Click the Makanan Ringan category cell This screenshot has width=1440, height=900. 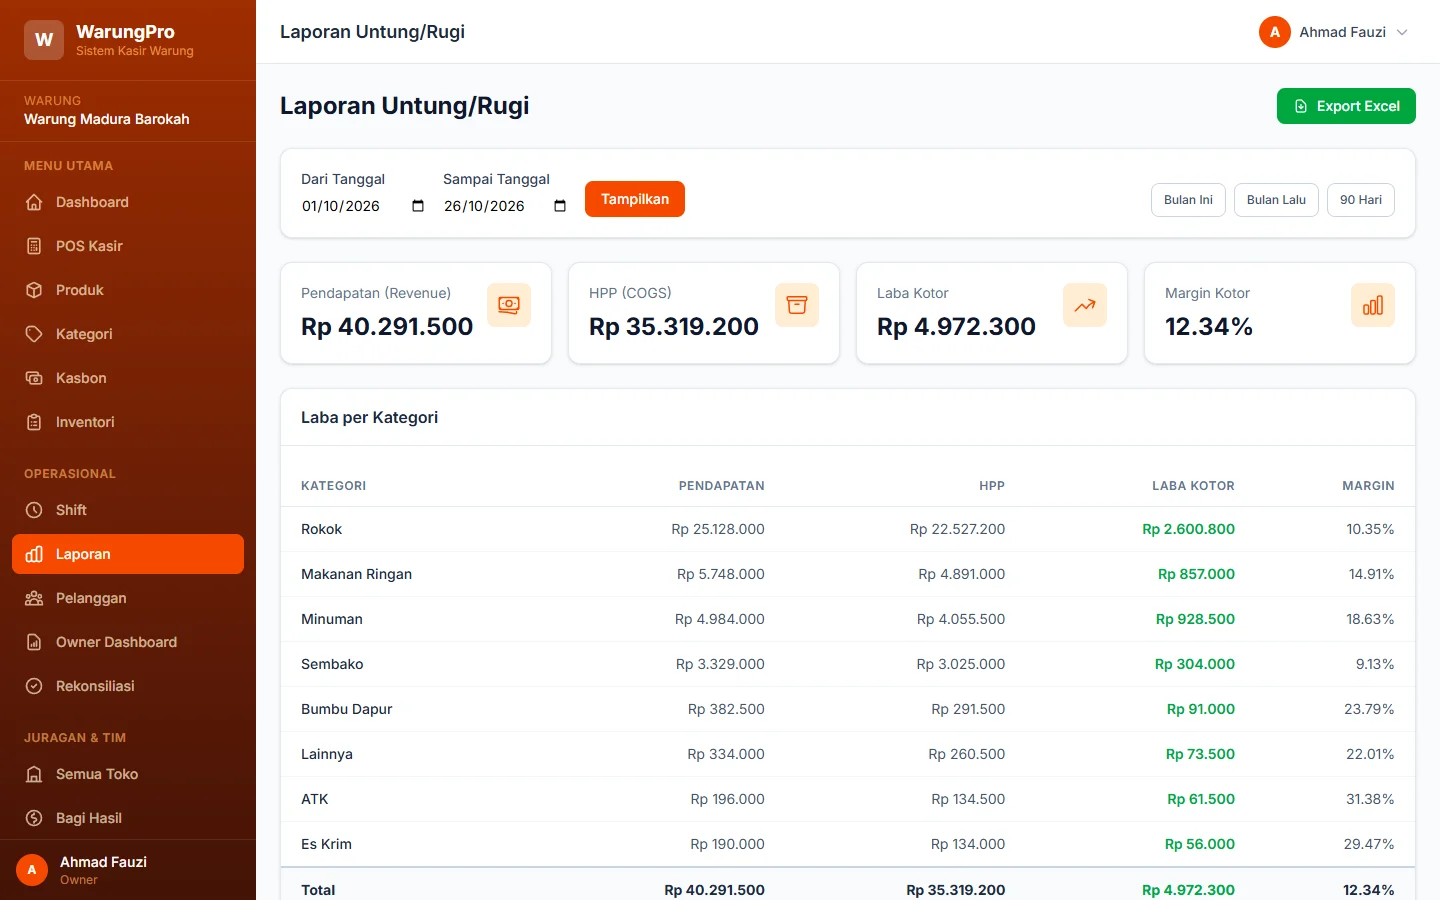357,574
